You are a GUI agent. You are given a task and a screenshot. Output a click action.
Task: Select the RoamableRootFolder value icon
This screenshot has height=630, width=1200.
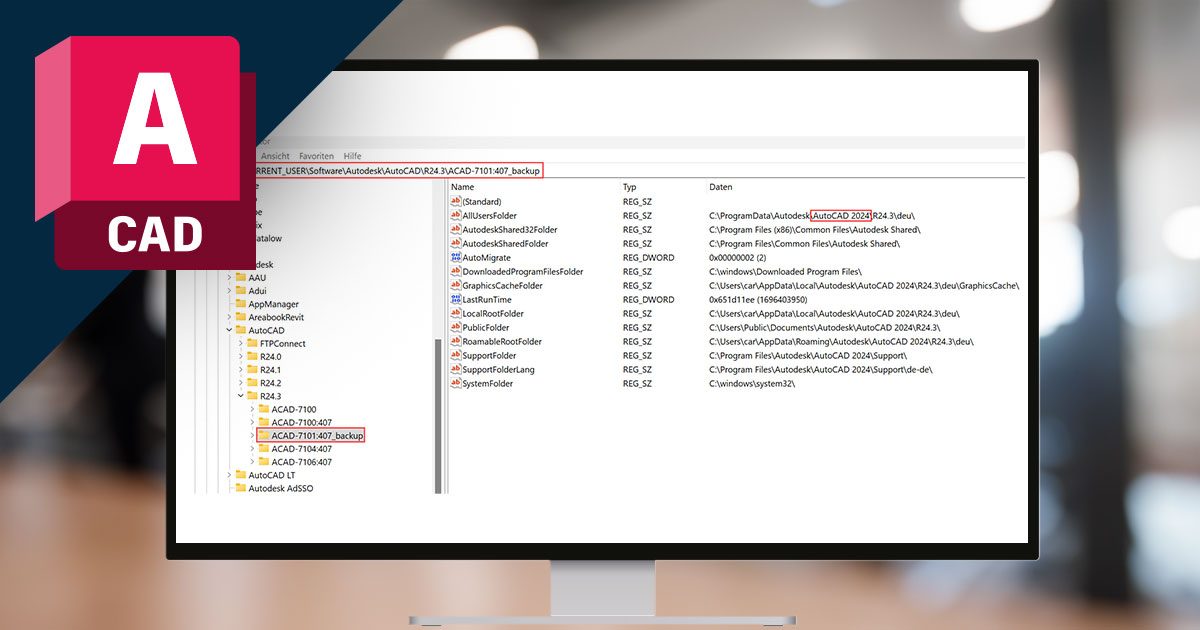[x=456, y=342]
